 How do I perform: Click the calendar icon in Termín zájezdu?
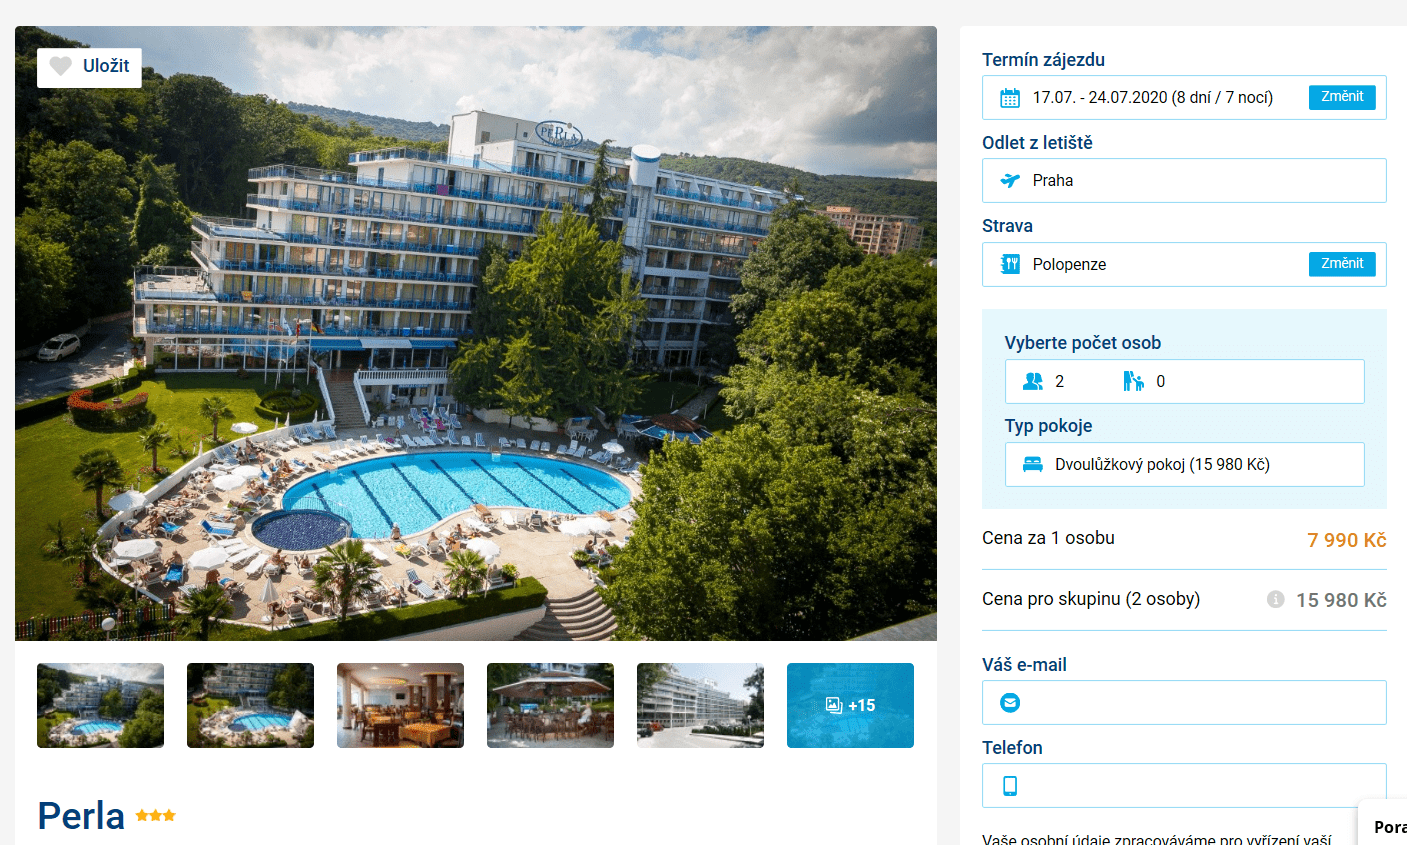pos(1010,98)
